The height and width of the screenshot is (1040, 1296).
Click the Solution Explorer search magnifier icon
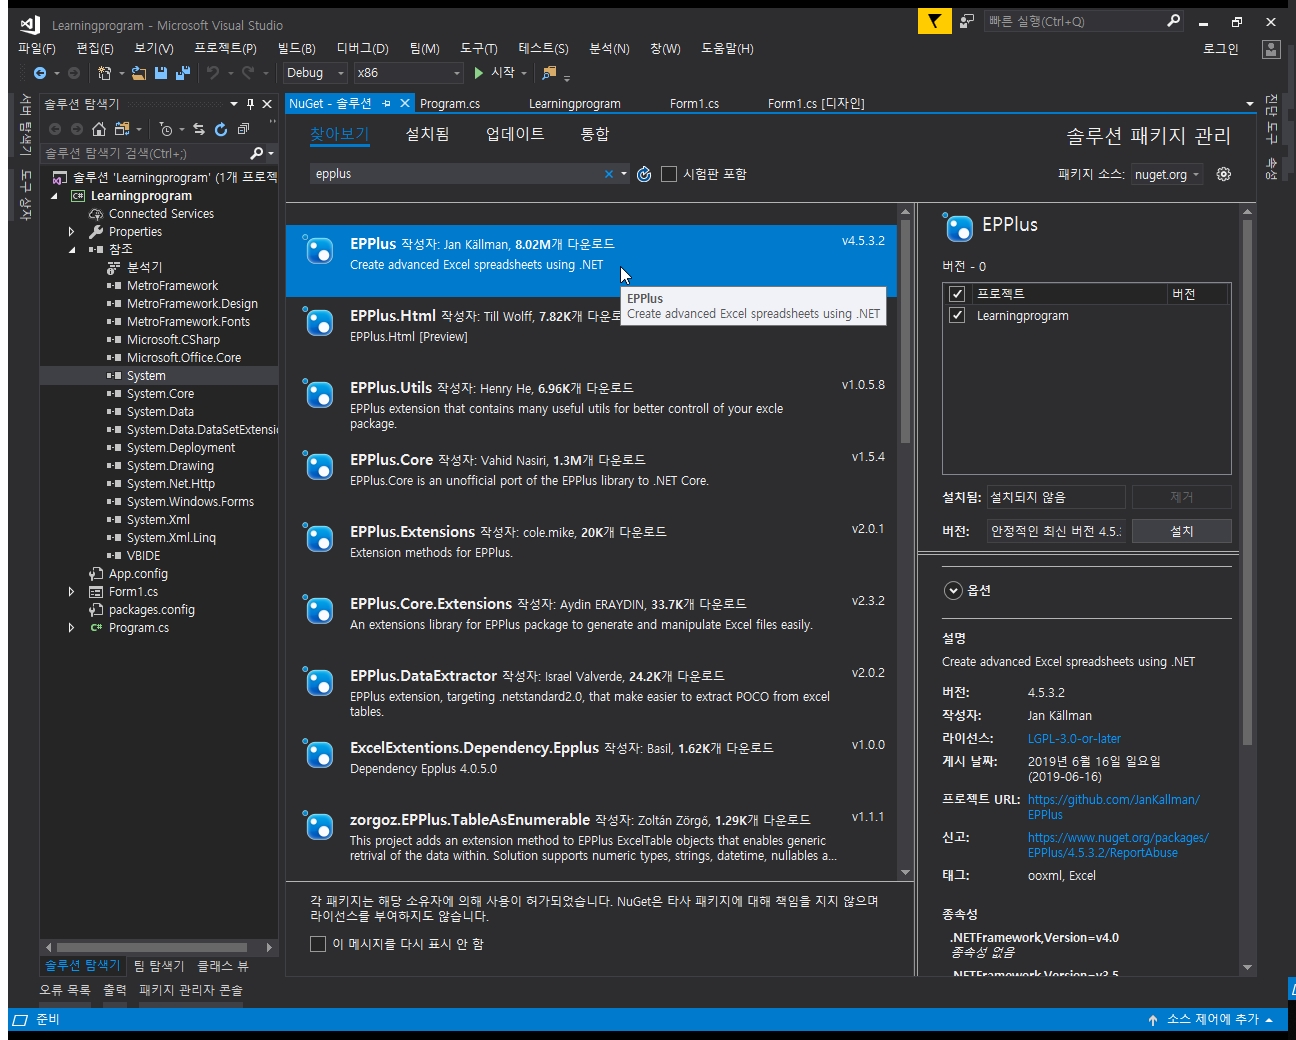(x=257, y=153)
